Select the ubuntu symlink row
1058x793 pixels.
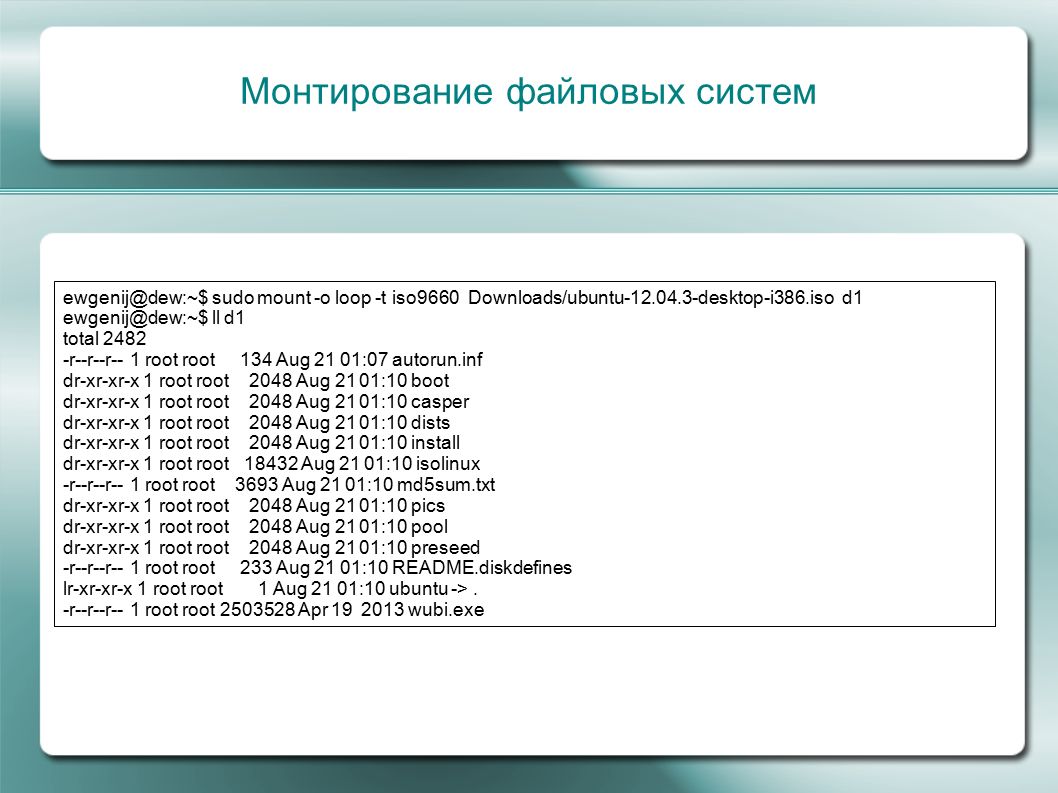point(271,589)
